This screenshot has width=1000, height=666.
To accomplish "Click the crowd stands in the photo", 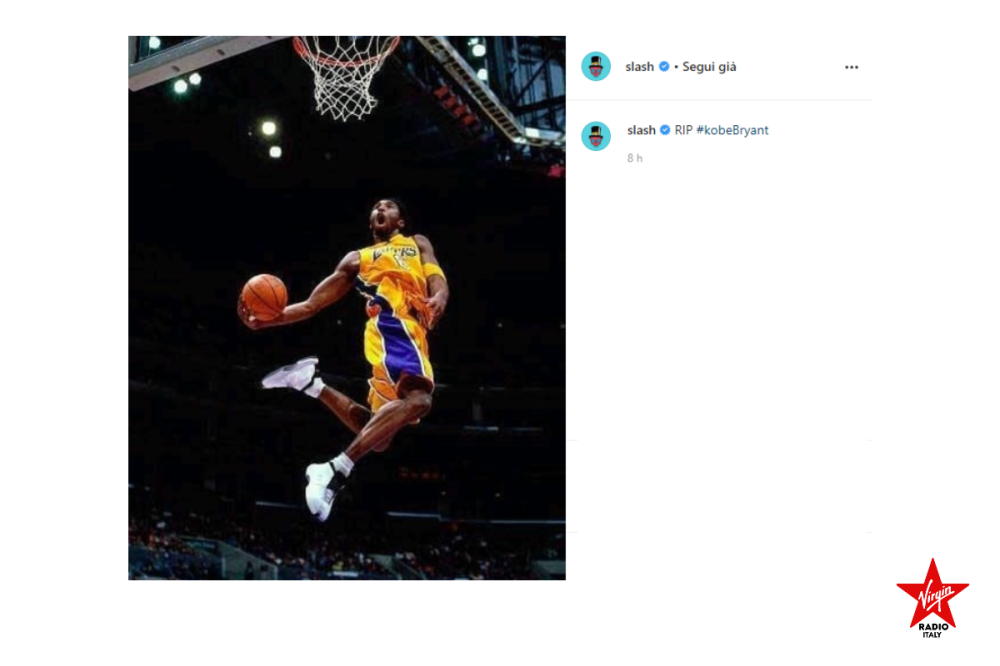I will 346,547.
